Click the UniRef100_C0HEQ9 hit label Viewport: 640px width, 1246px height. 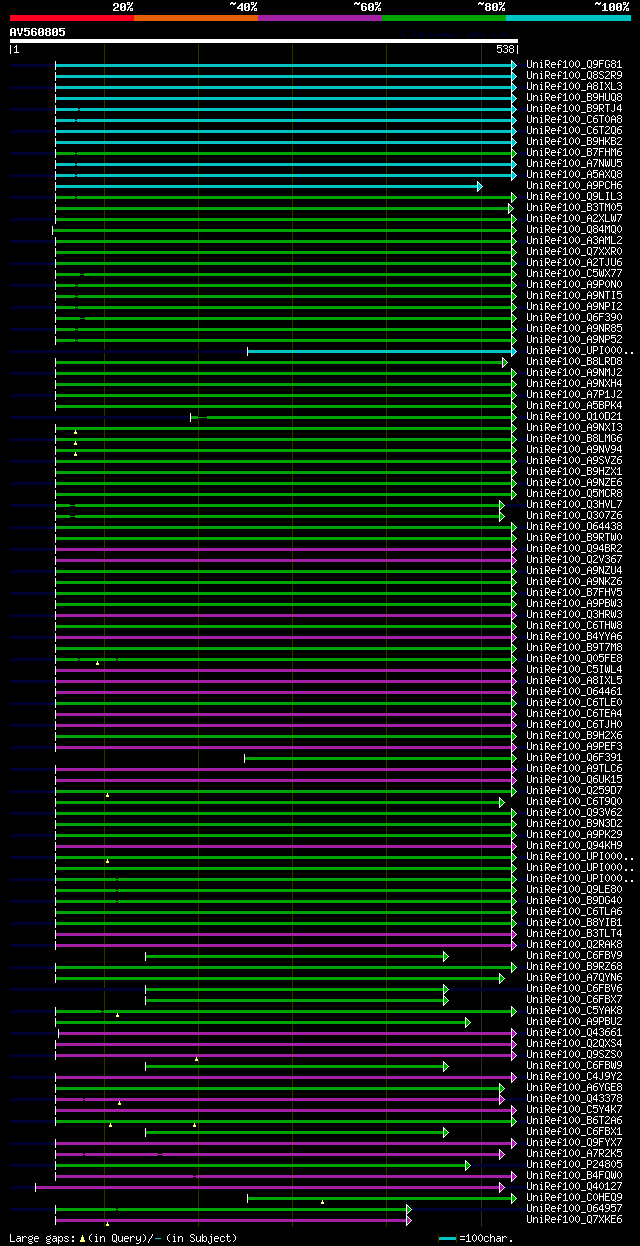point(574,1198)
